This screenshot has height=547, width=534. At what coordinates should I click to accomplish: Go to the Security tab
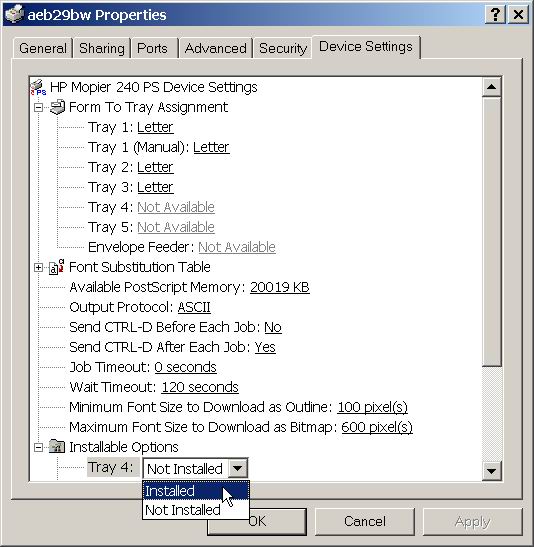283,48
